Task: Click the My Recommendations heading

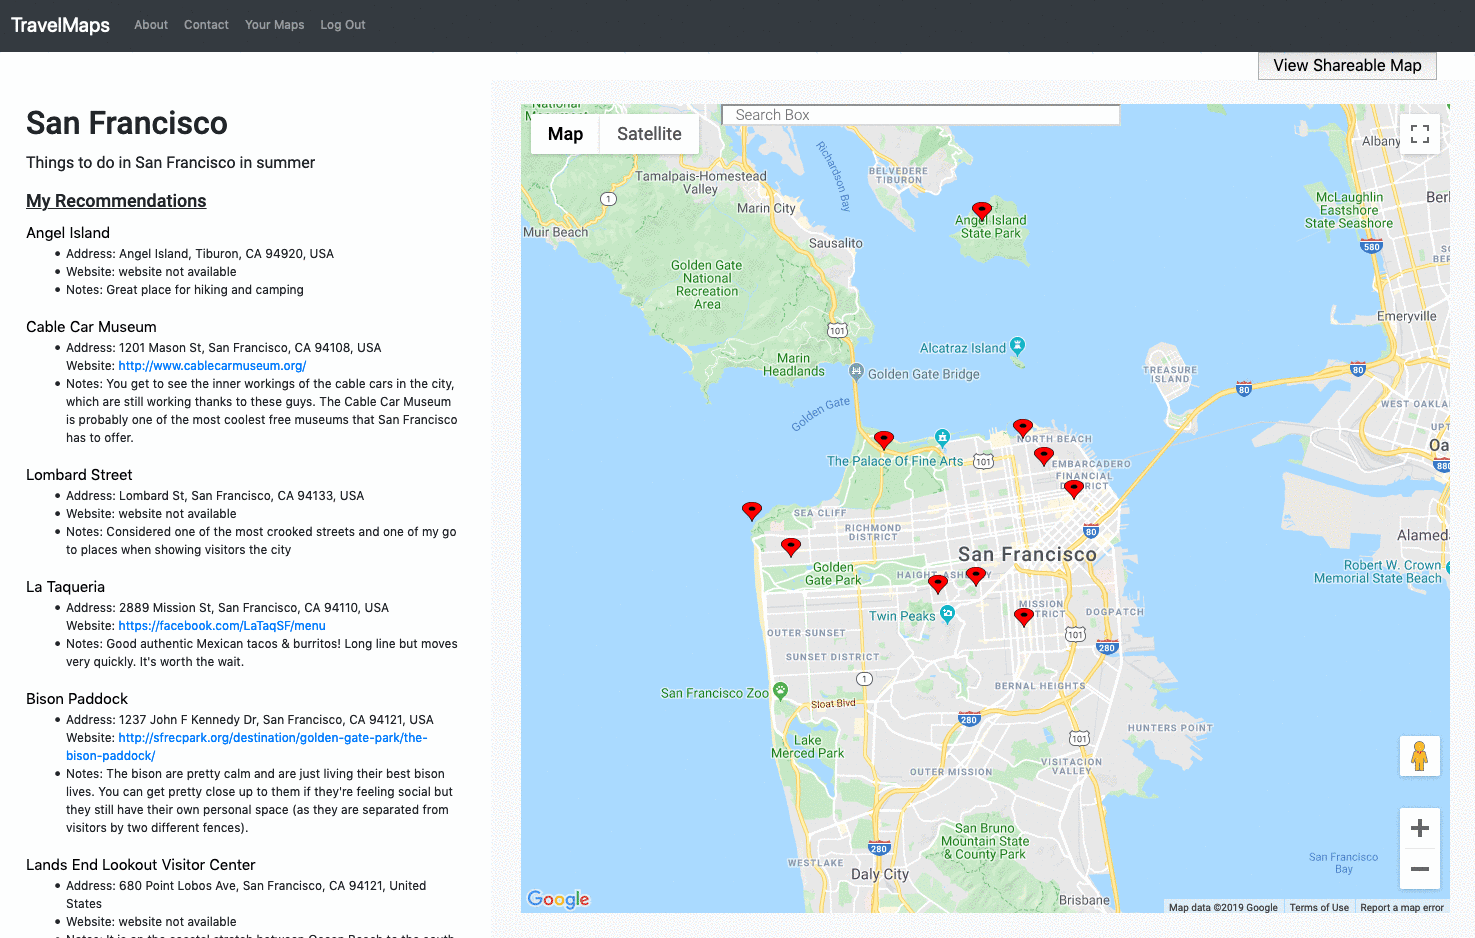Action: 116,201
